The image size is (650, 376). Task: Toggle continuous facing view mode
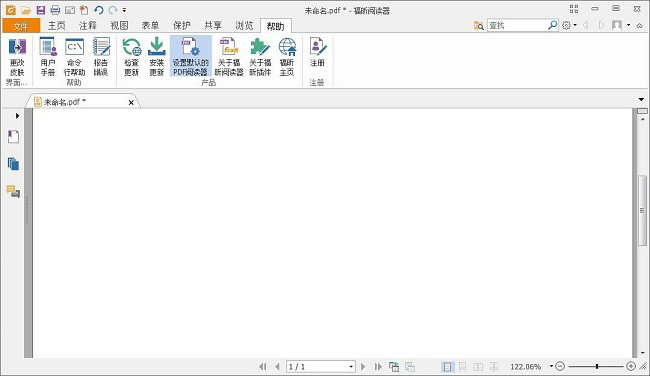pyautogui.click(x=494, y=366)
